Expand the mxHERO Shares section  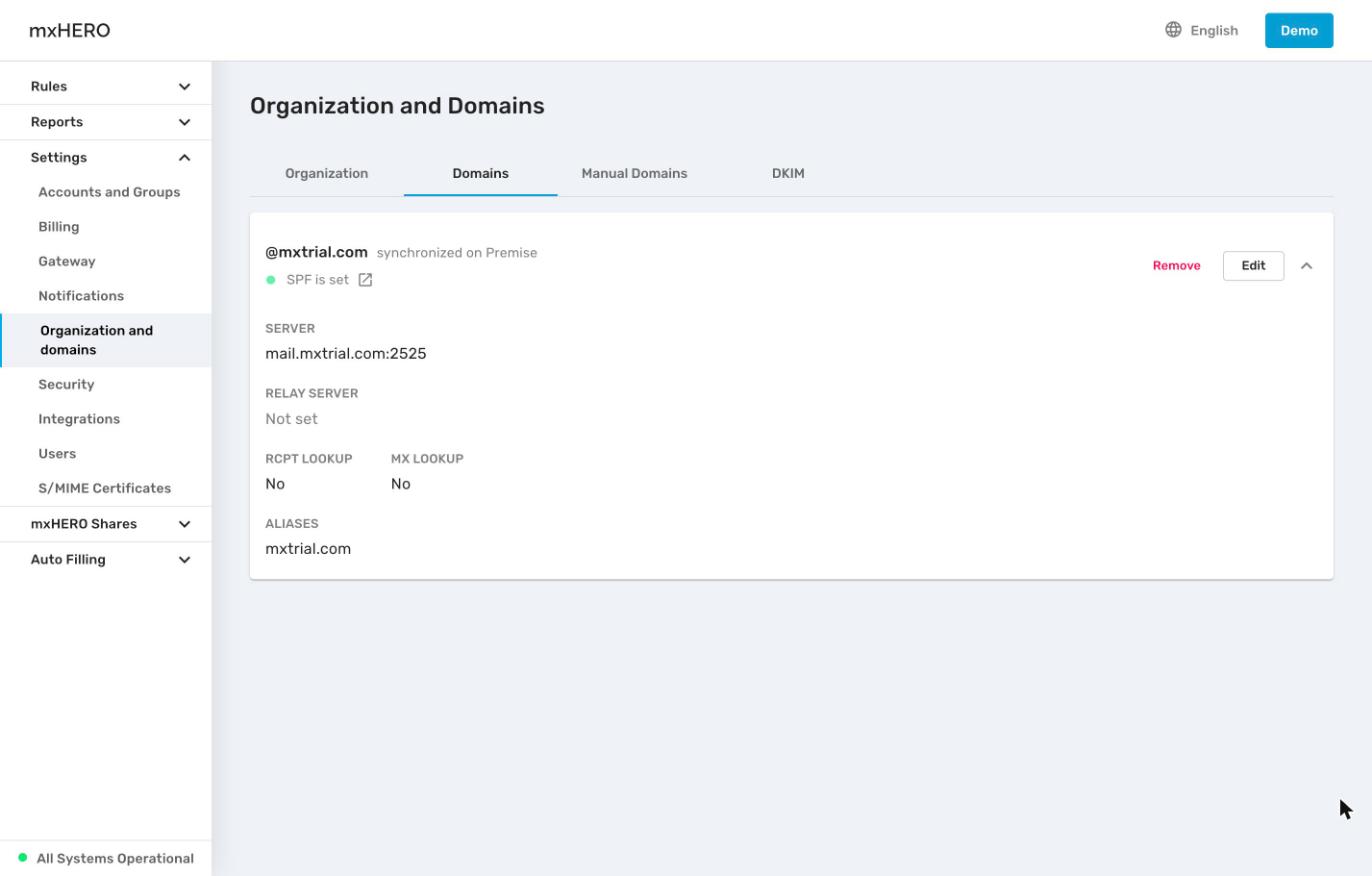coord(106,524)
